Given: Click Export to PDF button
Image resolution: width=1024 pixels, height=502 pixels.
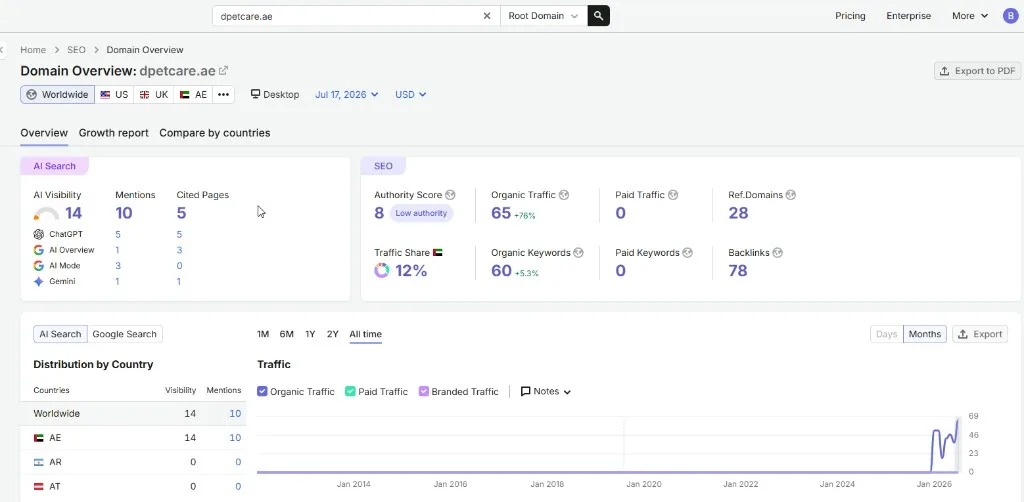Looking at the screenshot, I should click(978, 71).
